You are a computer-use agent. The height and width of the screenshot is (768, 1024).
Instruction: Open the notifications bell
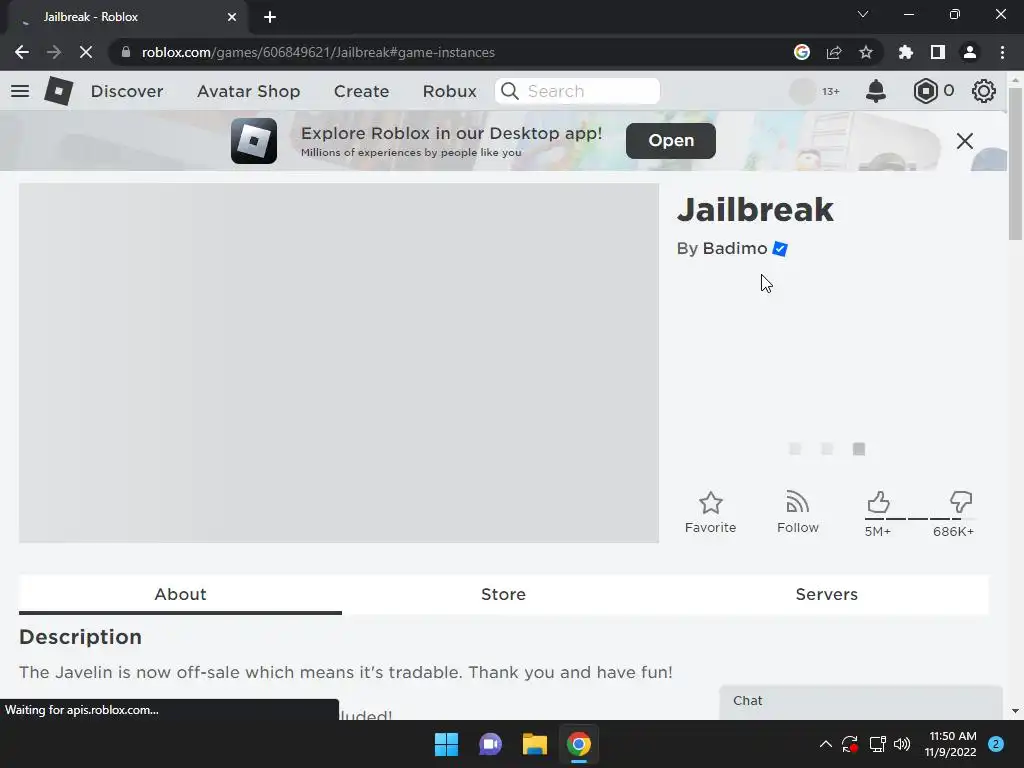(875, 91)
